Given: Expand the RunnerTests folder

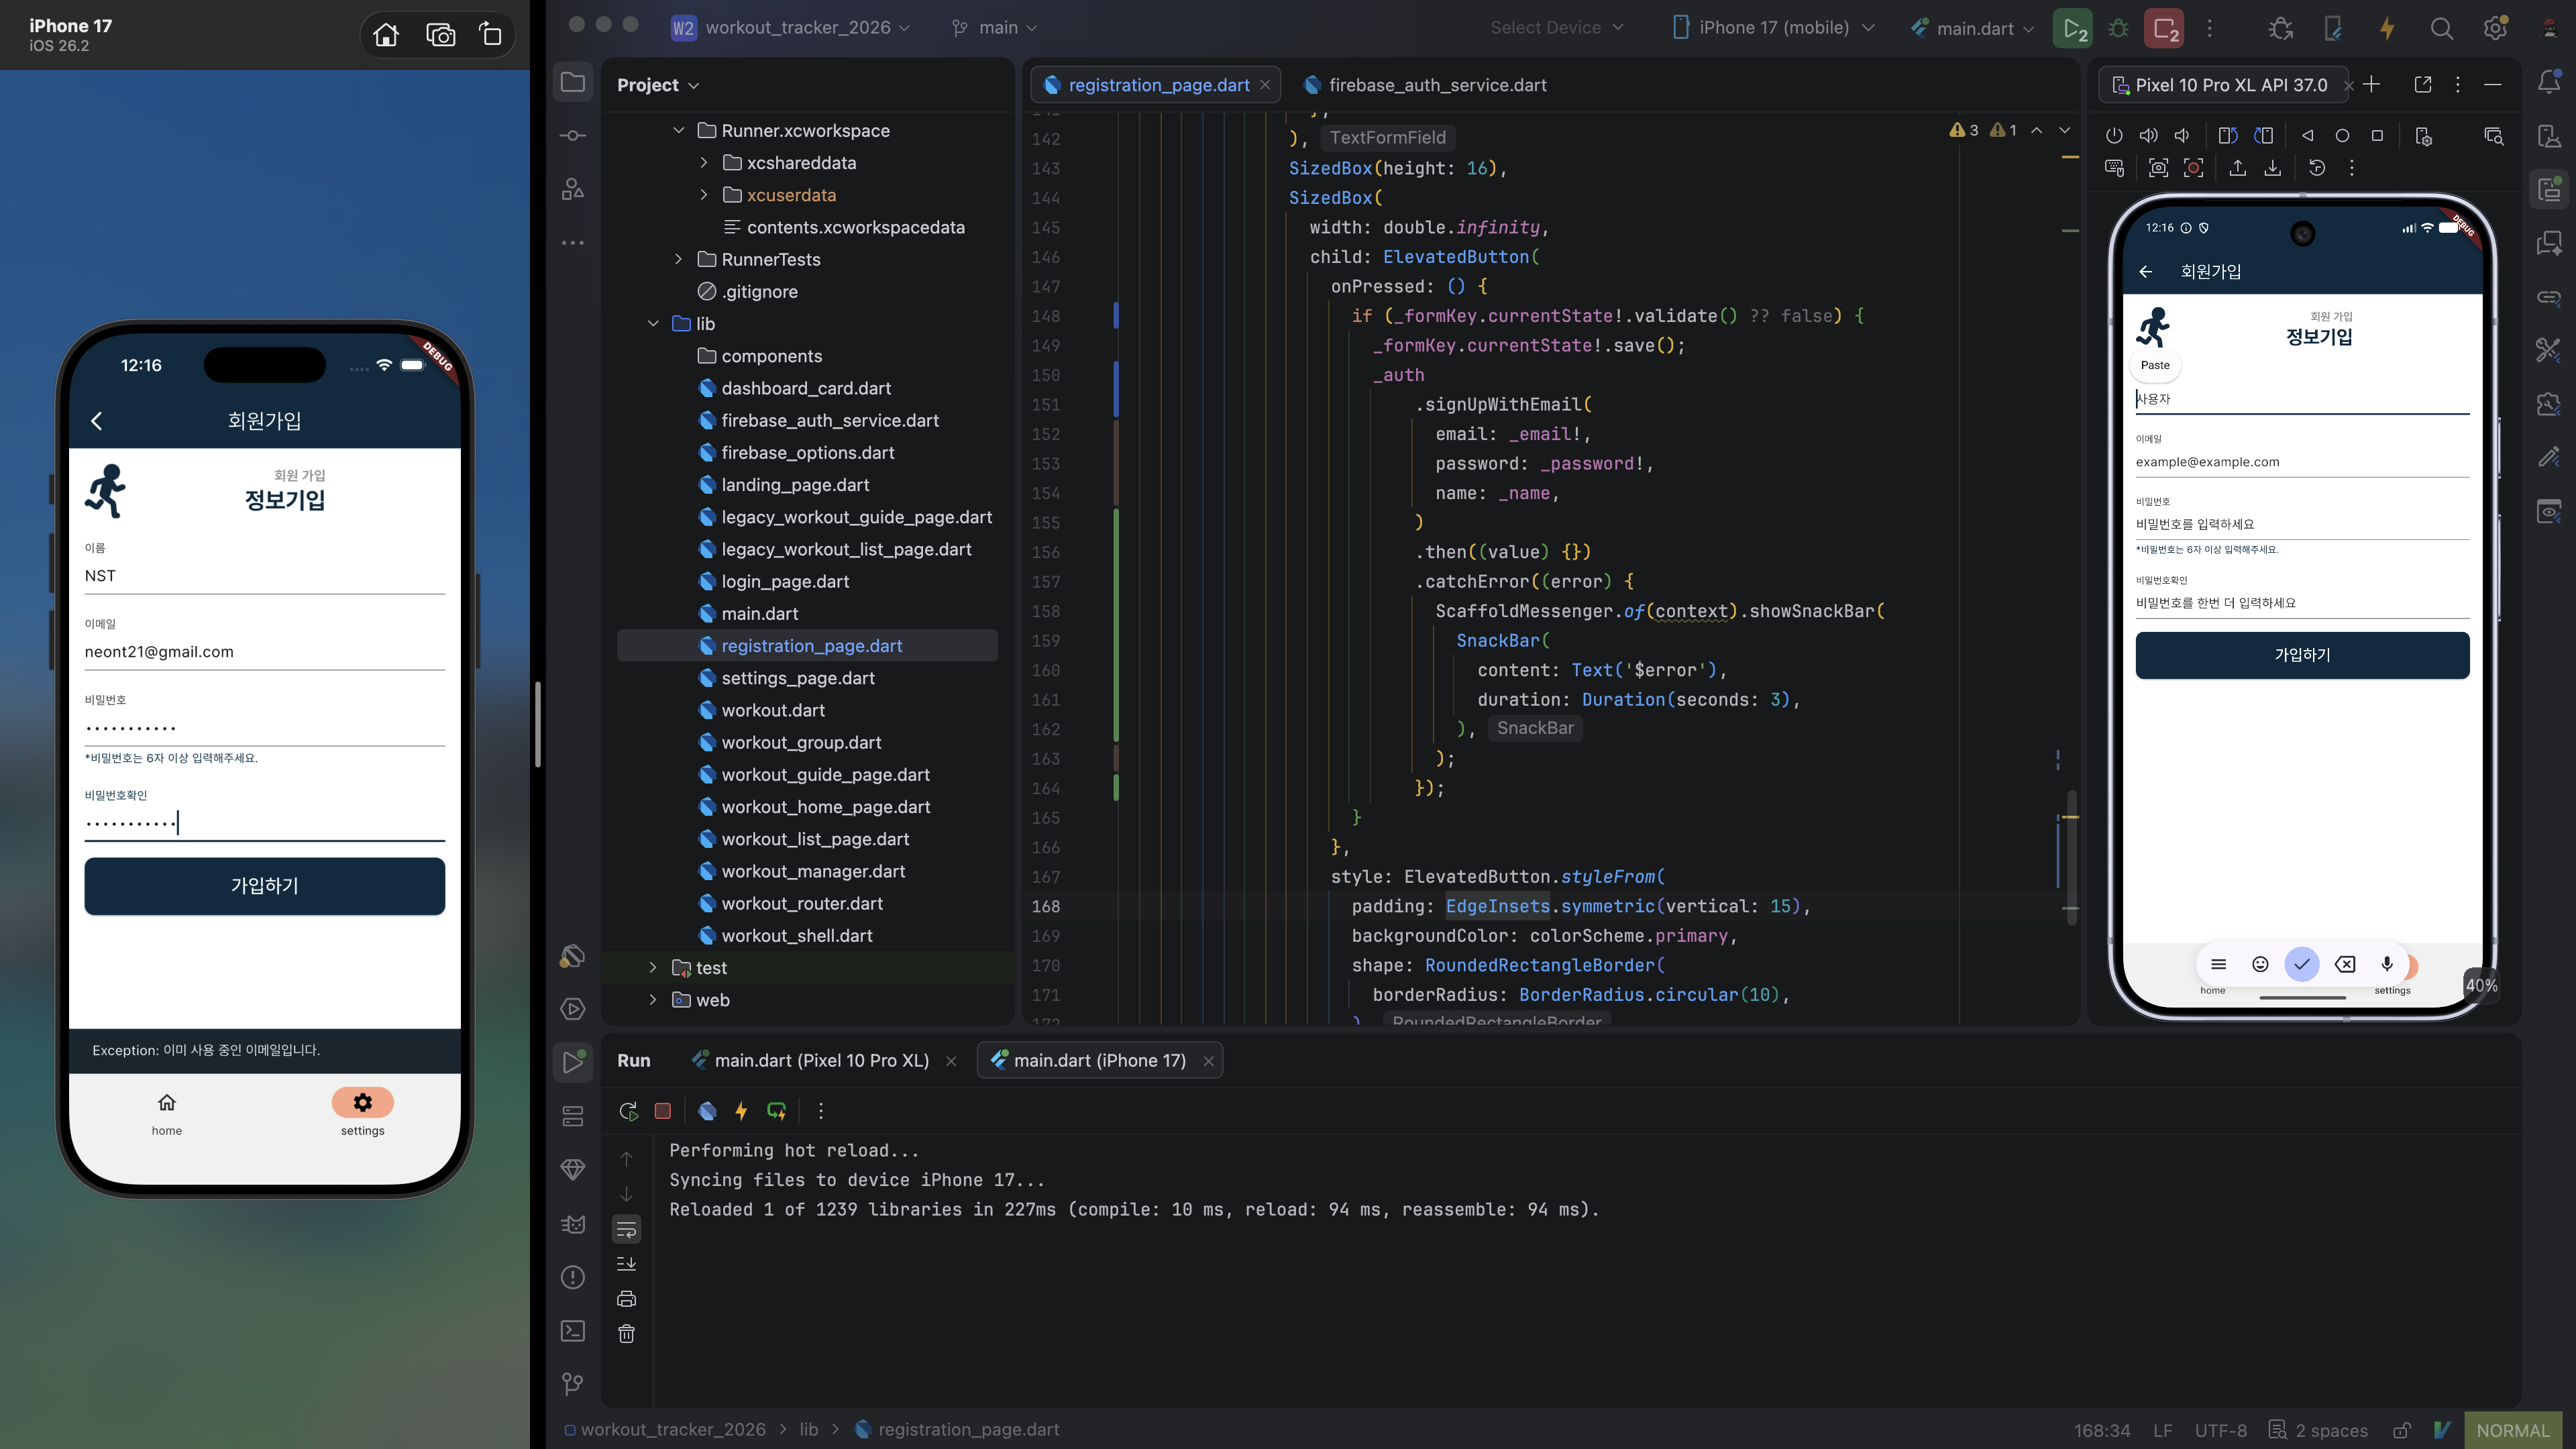Looking at the screenshot, I should point(679,259).
